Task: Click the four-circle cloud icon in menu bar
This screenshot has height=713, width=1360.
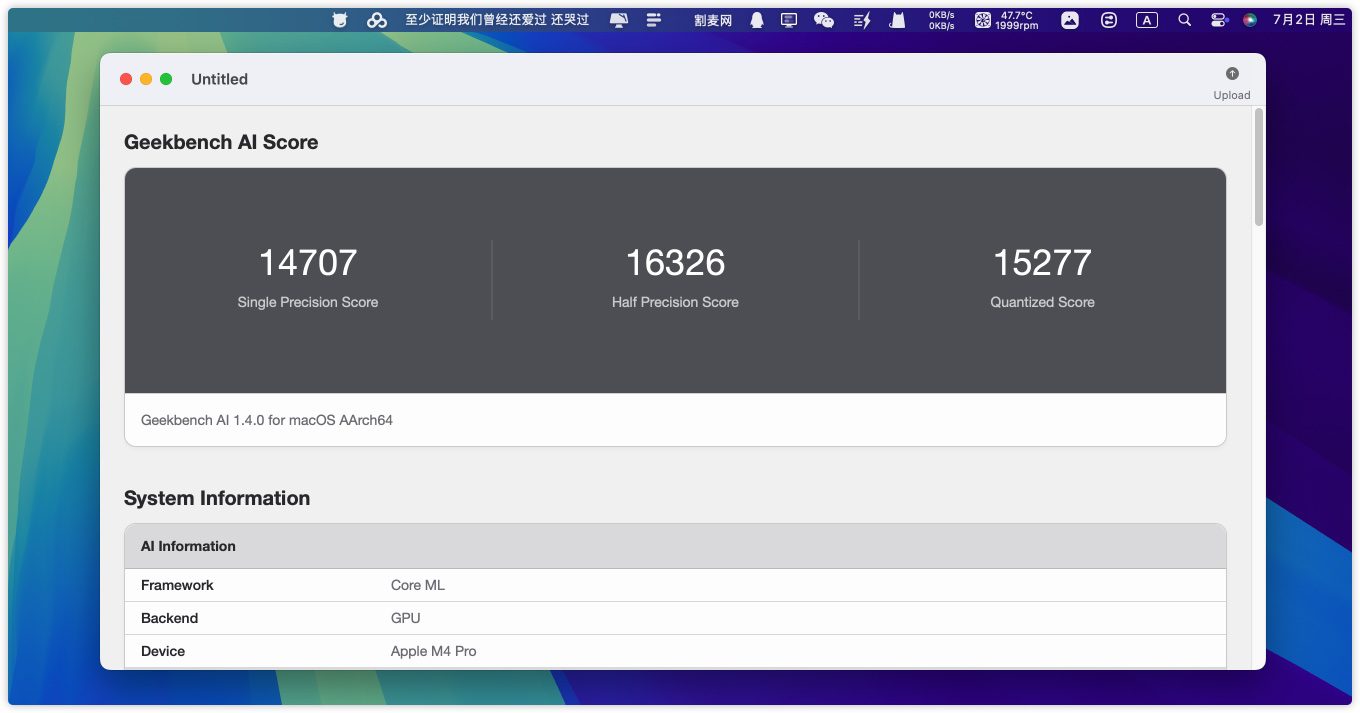Action: [376, 20]
